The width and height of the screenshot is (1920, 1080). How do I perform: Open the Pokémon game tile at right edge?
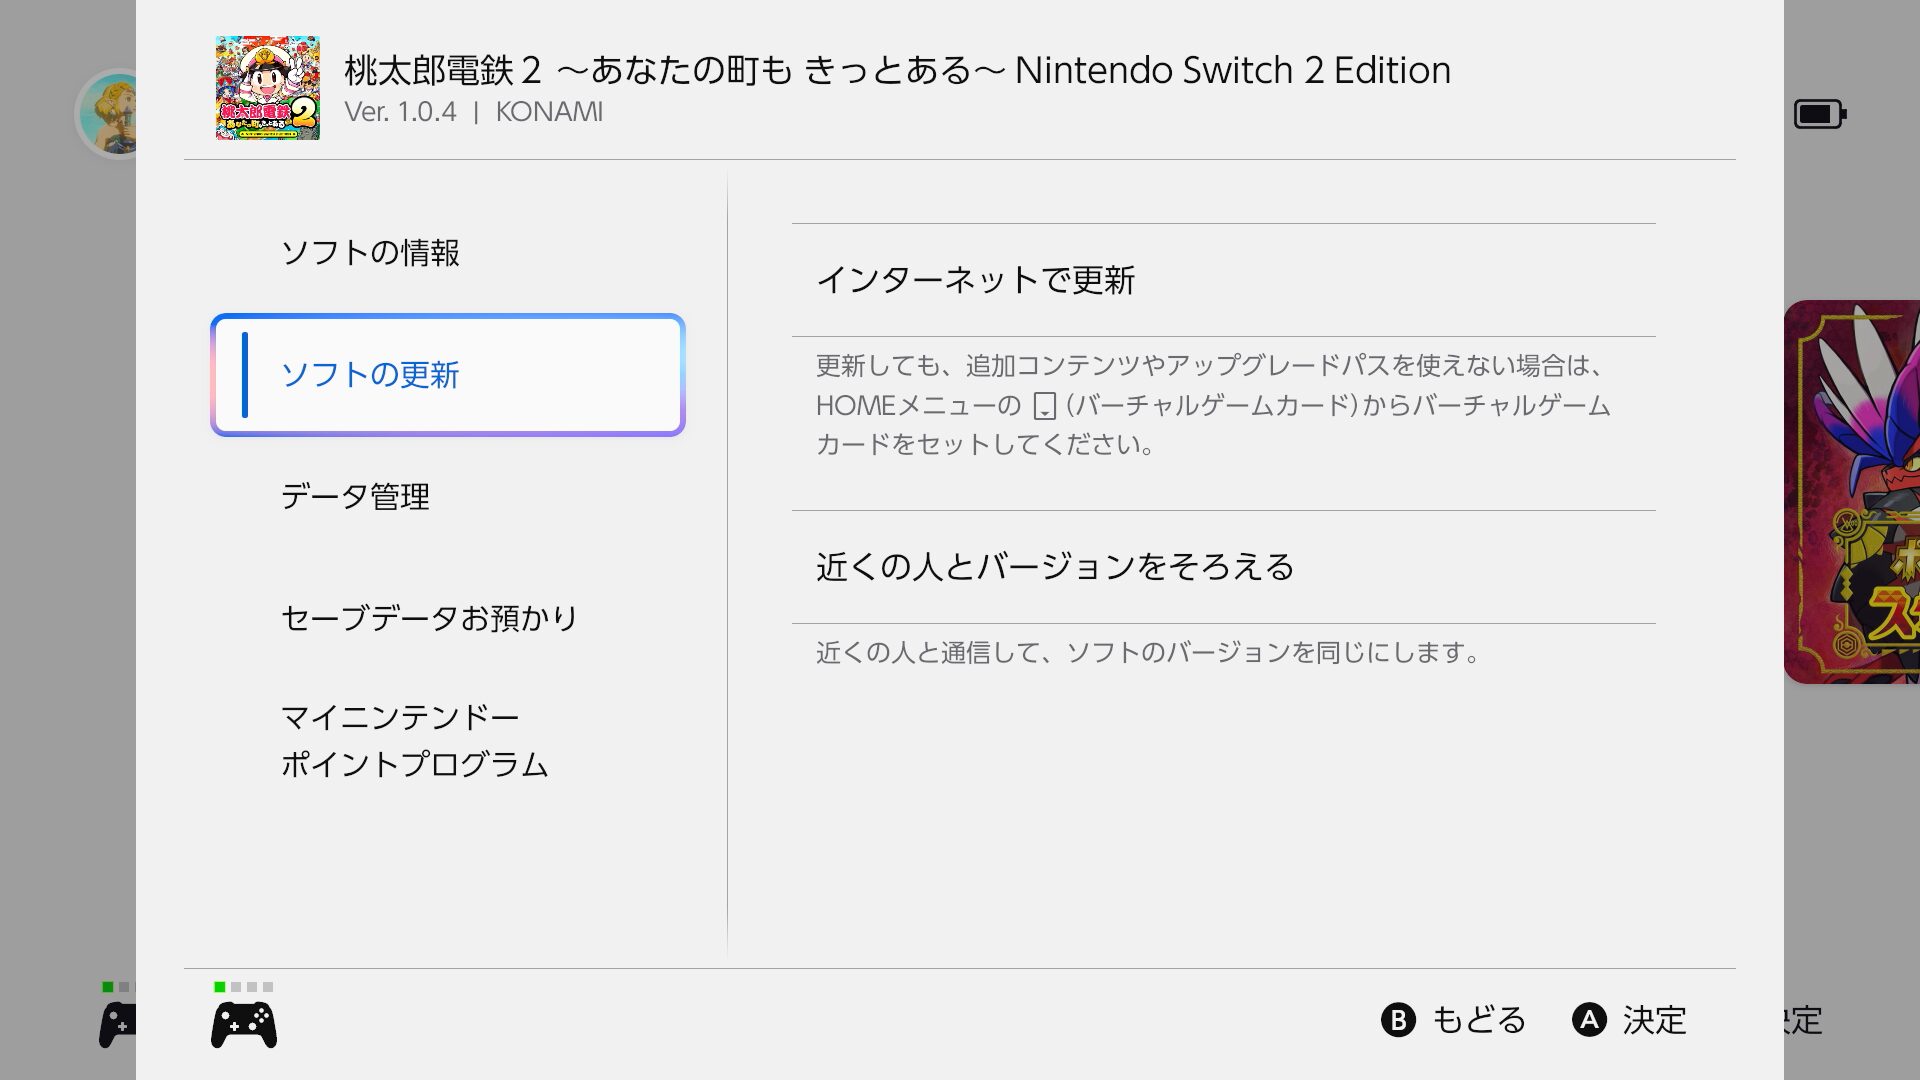[1853, 492]
